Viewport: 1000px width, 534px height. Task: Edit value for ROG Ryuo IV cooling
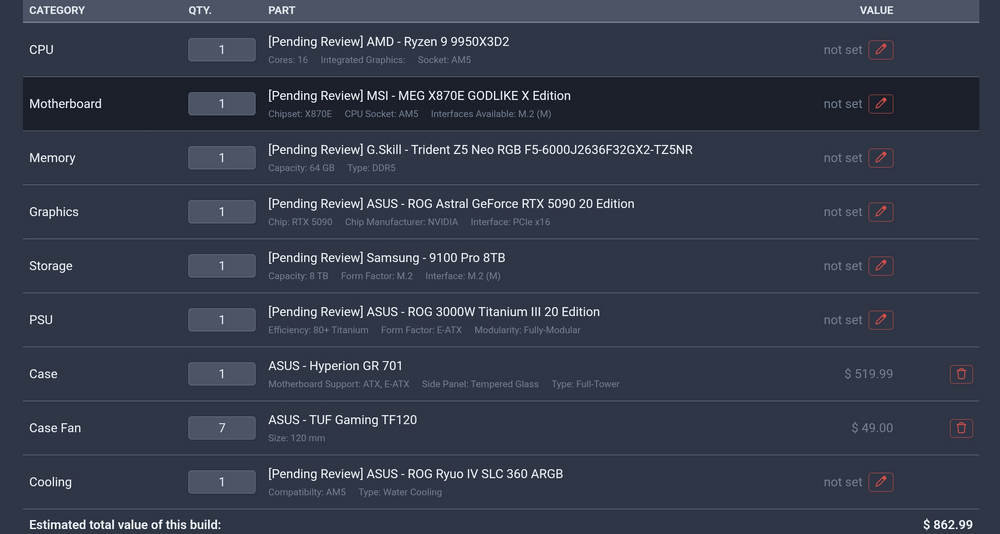point(881,482)
